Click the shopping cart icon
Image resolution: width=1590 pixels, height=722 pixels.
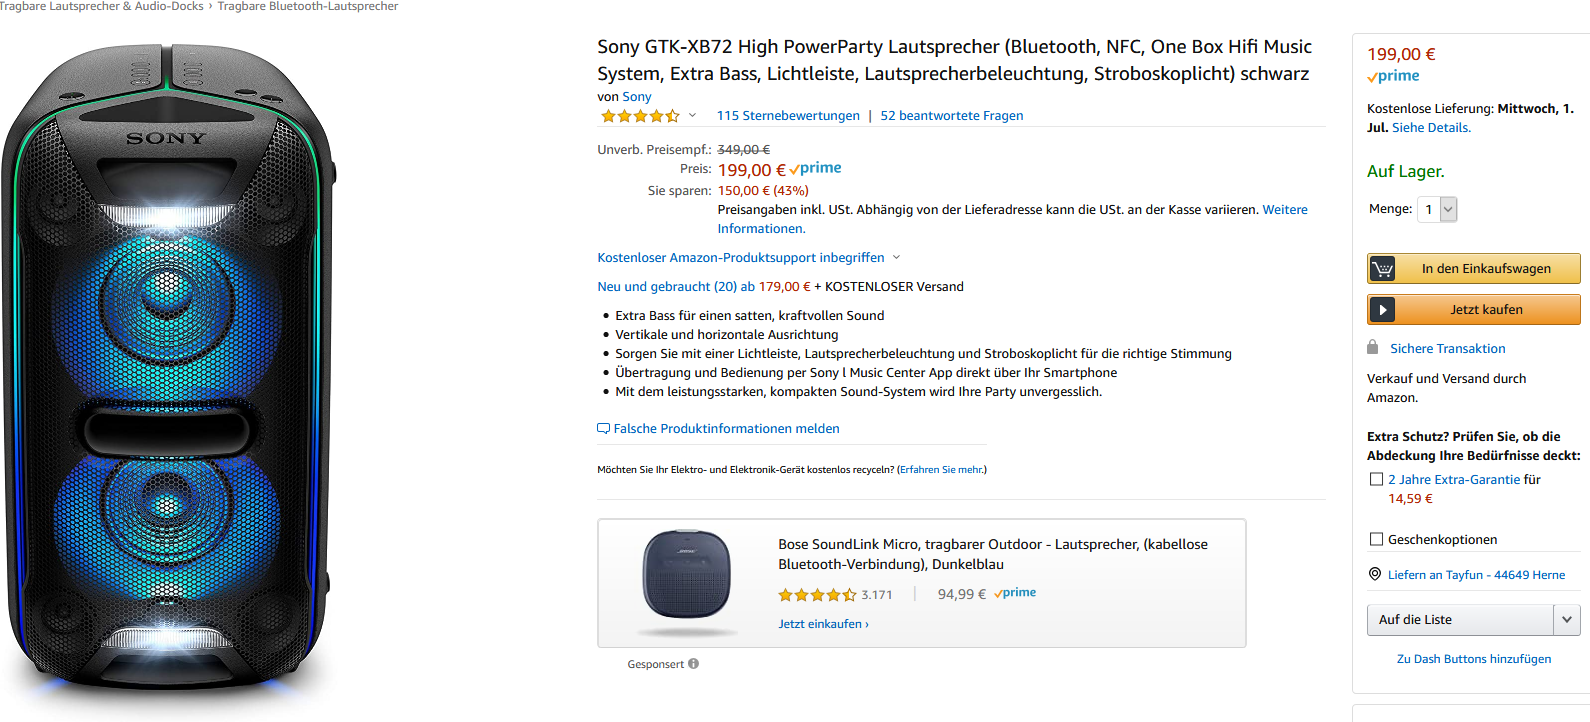[x=1383, y=269]
